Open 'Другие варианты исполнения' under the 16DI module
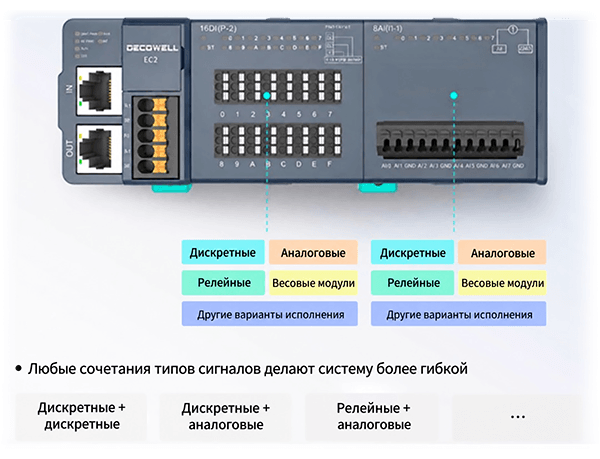The height and width of the screenshot is (459, 600). (270, 314)
